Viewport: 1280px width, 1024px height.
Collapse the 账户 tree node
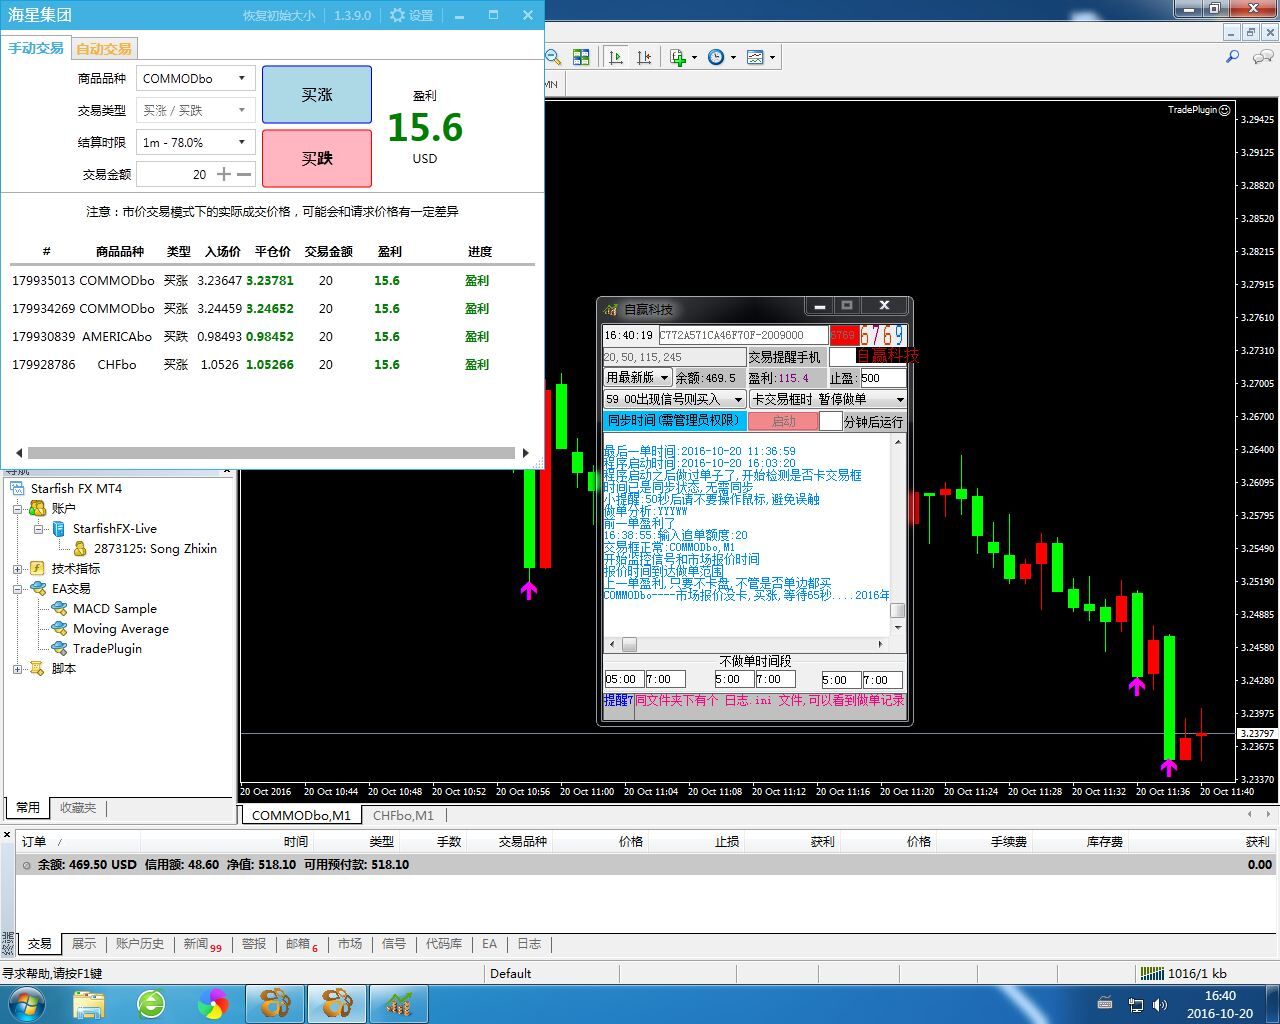pyautogui.click(x=17, y=508)
